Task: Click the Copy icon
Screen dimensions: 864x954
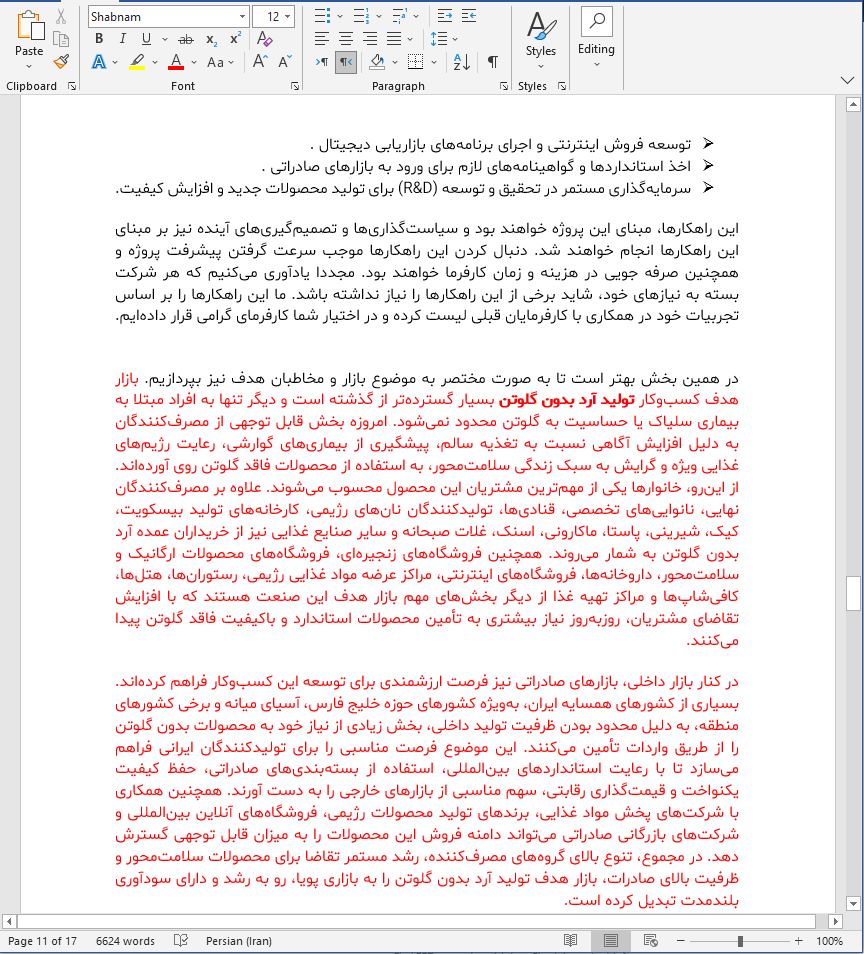Action: pos(61,40)
